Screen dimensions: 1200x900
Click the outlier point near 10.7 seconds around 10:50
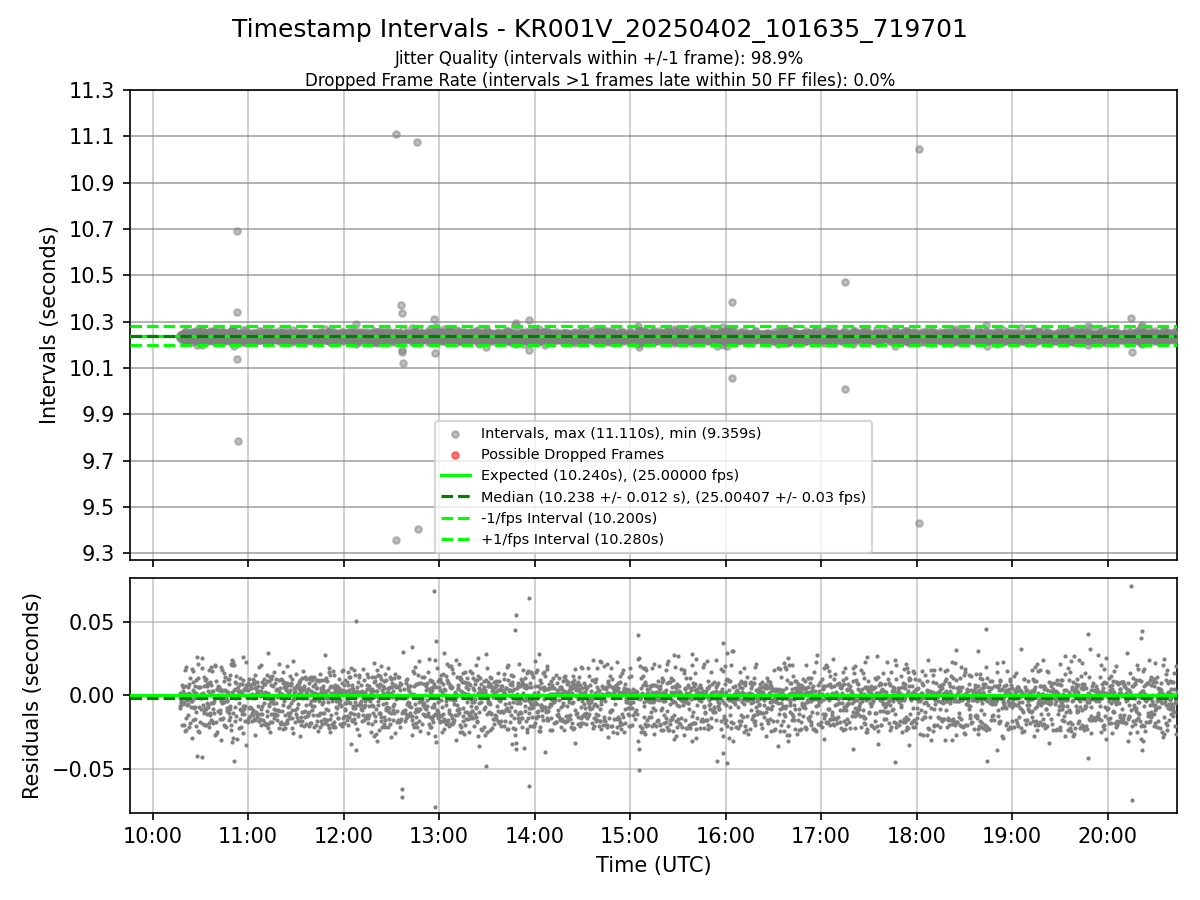(237, 231)
